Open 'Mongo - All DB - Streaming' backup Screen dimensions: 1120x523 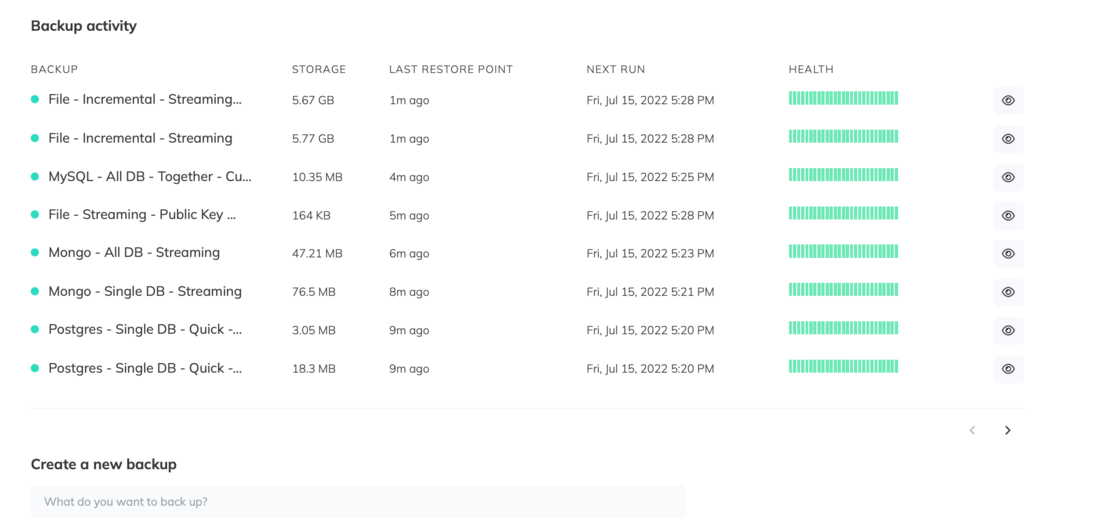[x=134, y=253]
